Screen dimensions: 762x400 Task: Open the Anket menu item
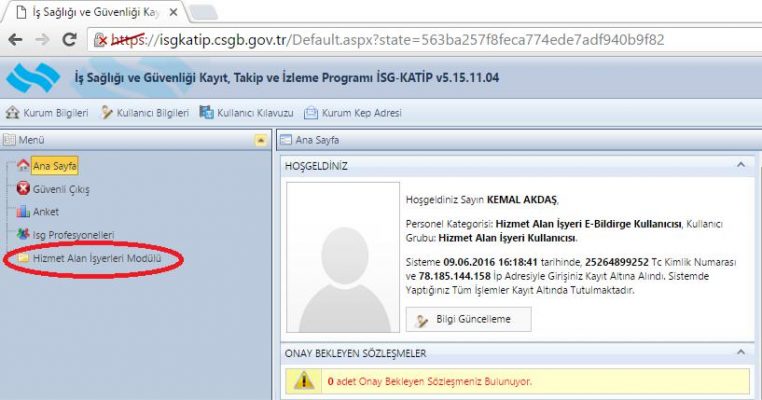click(46, 212)
